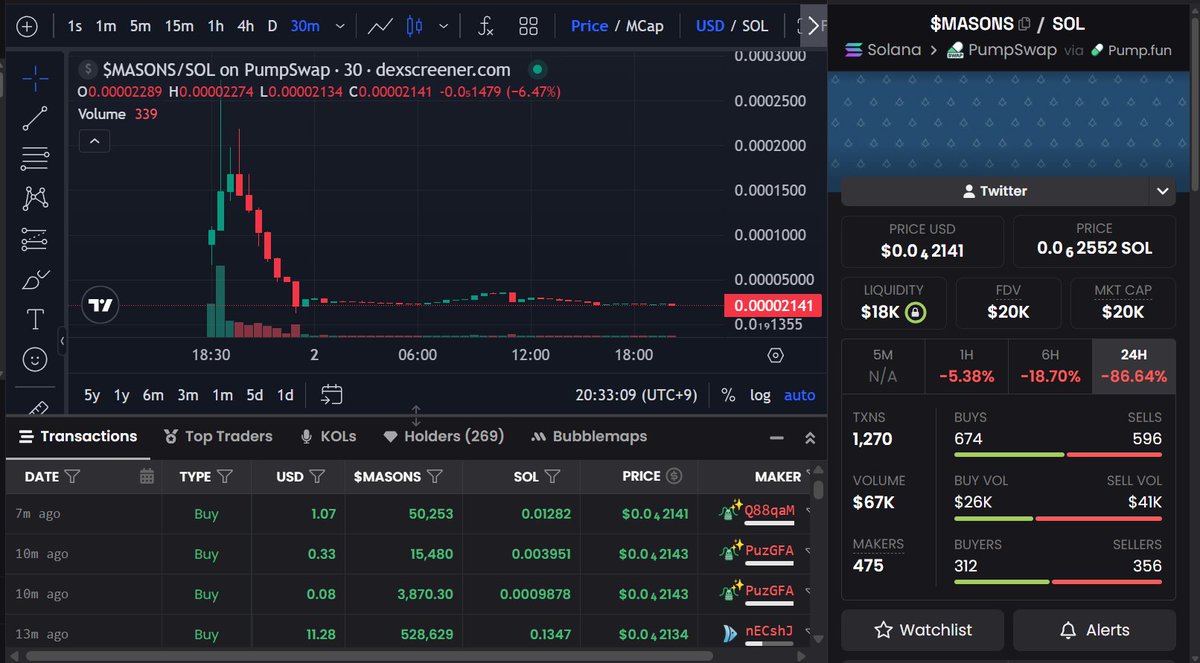Select the 6H stats tab

pos(1050,366)
